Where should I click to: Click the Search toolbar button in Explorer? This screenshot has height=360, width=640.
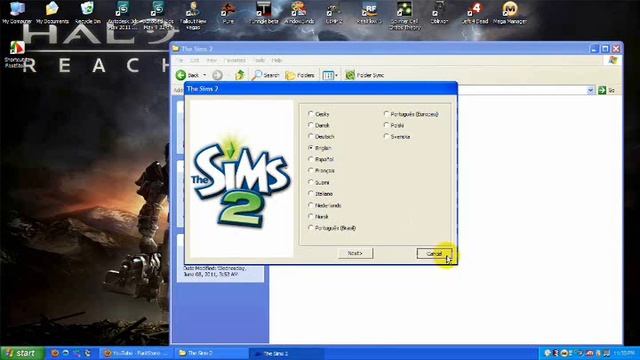pos(266,75)
